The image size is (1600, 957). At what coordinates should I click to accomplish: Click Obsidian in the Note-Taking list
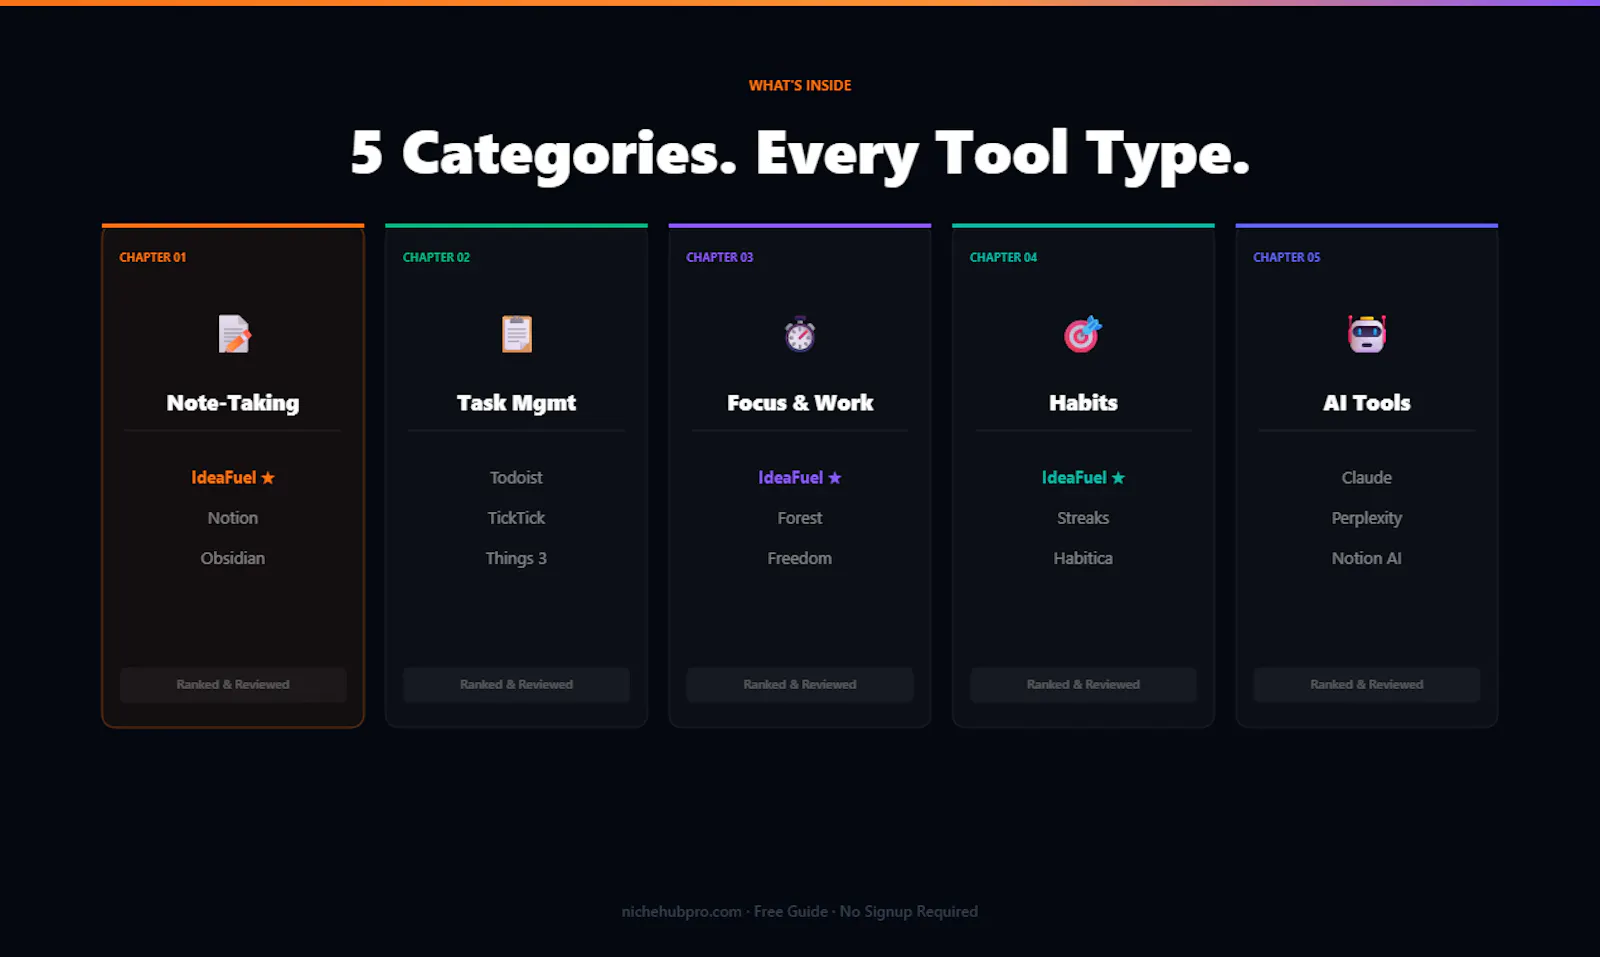coord(233,558)
